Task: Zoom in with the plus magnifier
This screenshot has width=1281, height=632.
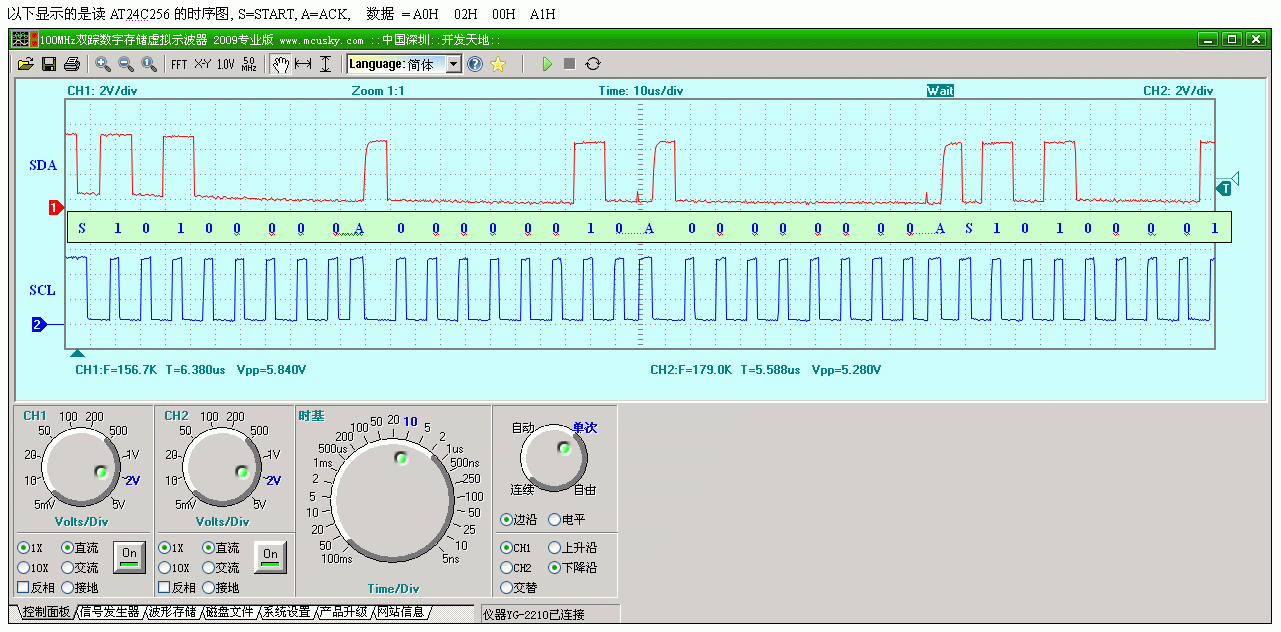Action: 102,64
